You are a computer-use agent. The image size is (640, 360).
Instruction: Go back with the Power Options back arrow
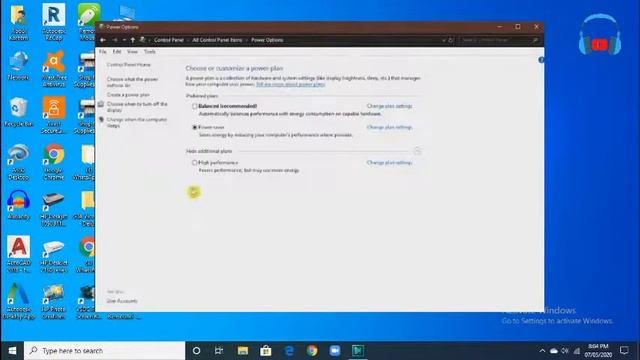click(103, 40)
